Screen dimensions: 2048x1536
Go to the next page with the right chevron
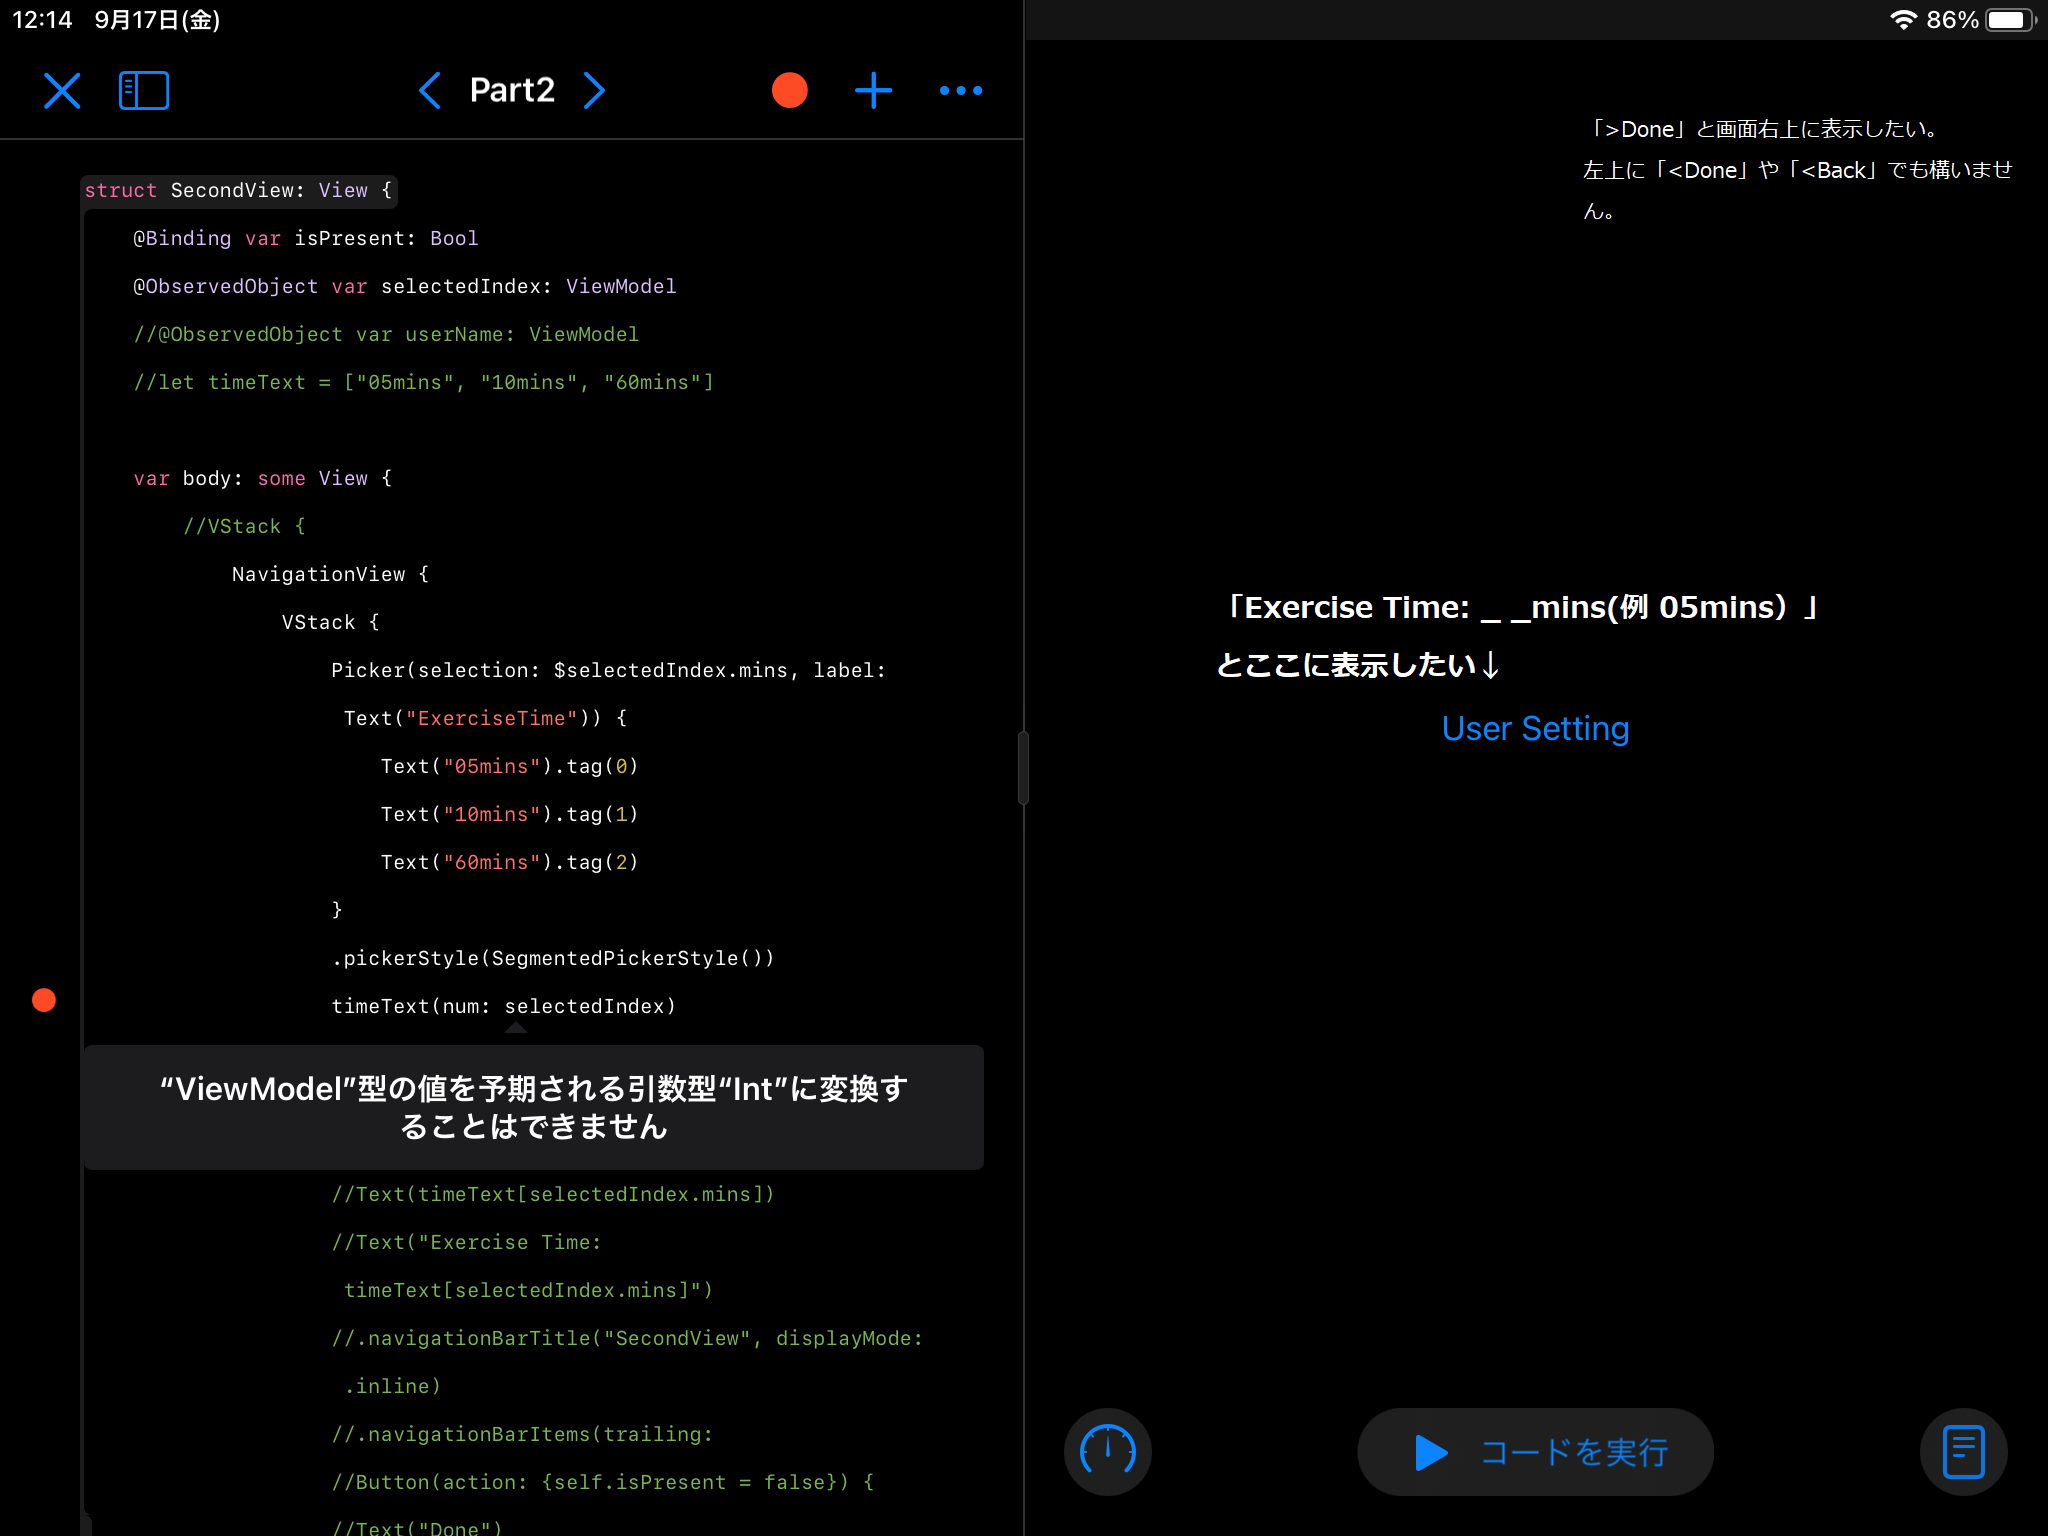tap(595, 90)
